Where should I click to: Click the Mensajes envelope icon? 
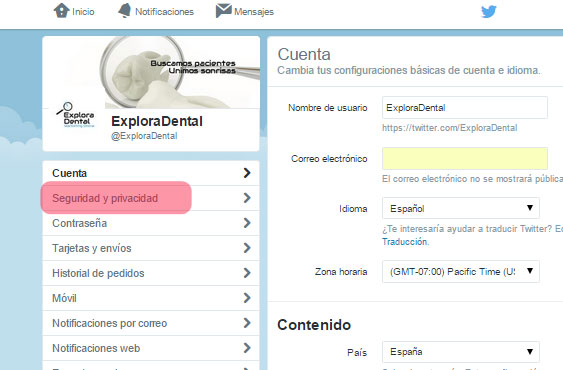(223, 11)
